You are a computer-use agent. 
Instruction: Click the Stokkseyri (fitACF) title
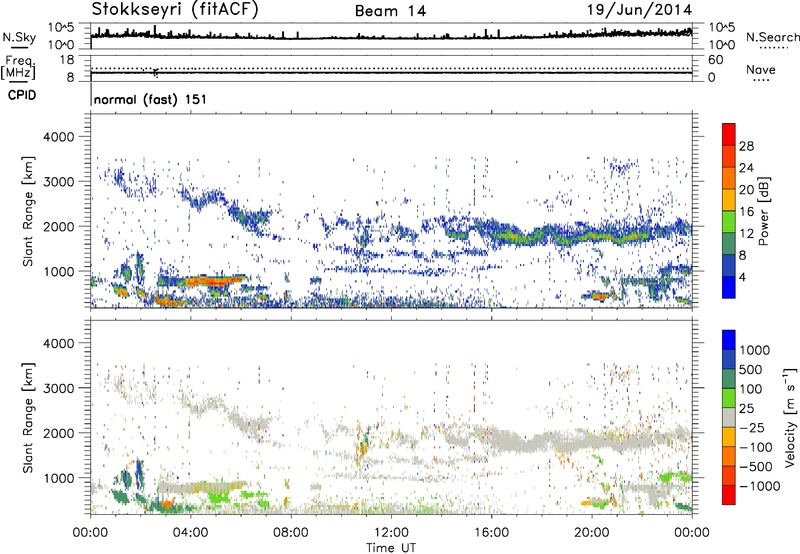click(175, 10)
